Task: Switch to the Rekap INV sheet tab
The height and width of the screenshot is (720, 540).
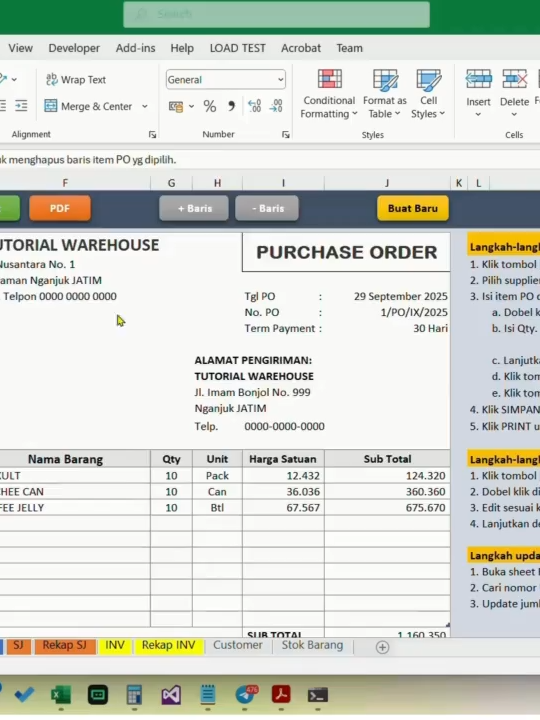Action: point(169,645)
